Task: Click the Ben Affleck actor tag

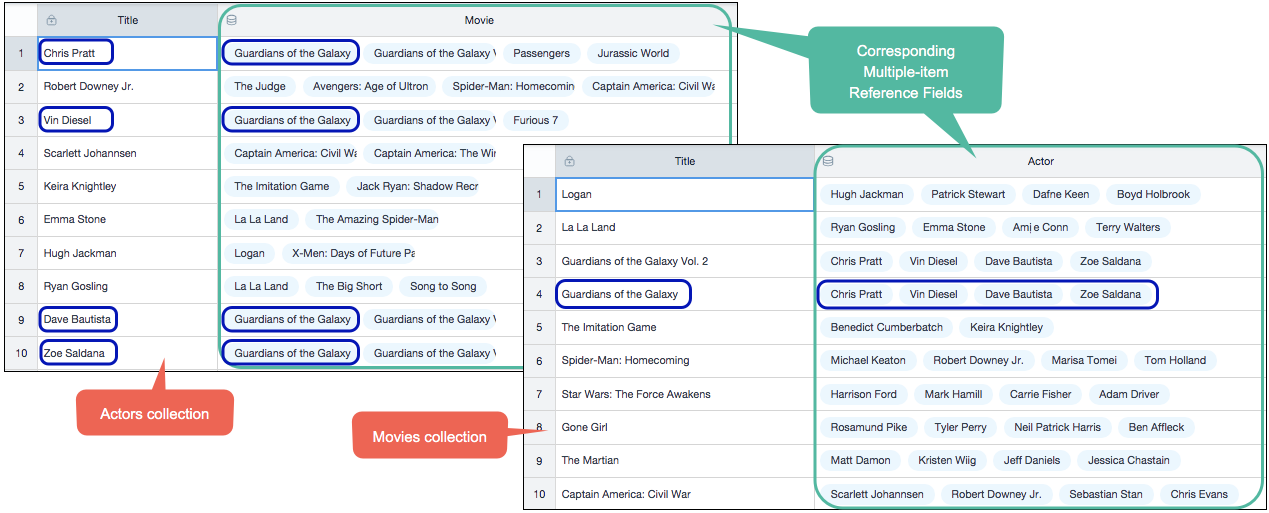Action: pyautogui.click(x=1156, y=427)
